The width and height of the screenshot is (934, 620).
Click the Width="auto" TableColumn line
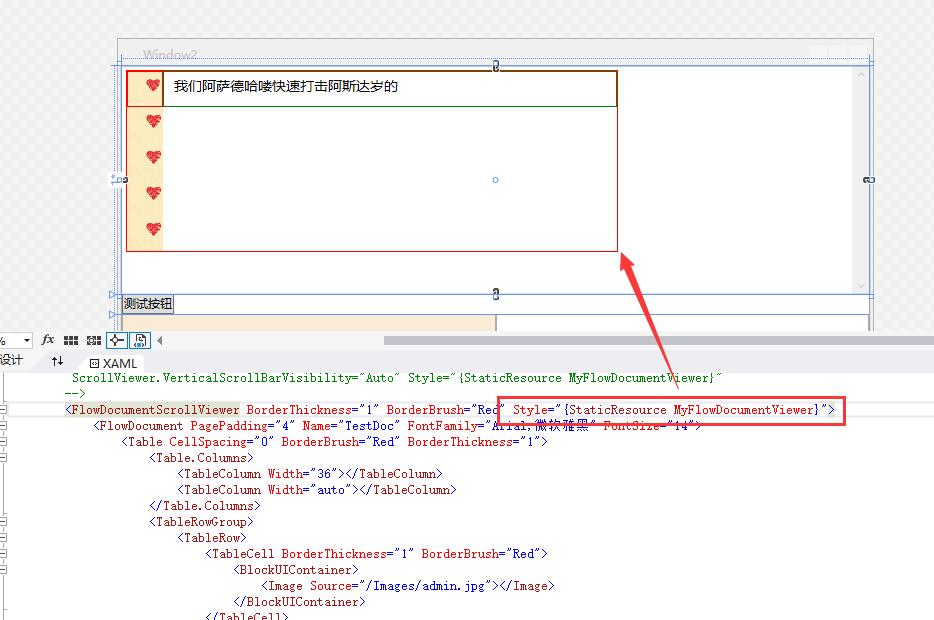tap(317, 490)
